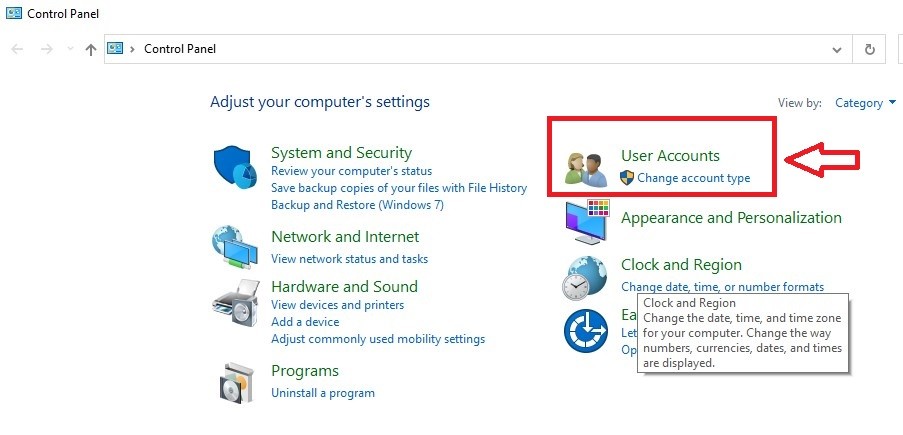The width and height of the screenshot is (903, 435).
Task: Click the Ease of Access circular icon
Action: [x=586, y=329]
